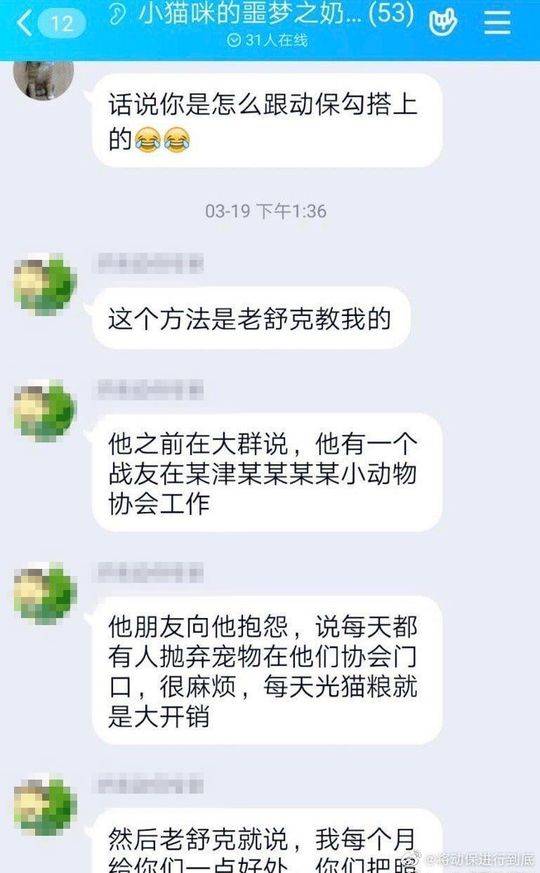Tap the 03-19 下午1:36 timestamp
This screenshot has width=540, height=873.
pyautogui.click(x=266, y=212)
